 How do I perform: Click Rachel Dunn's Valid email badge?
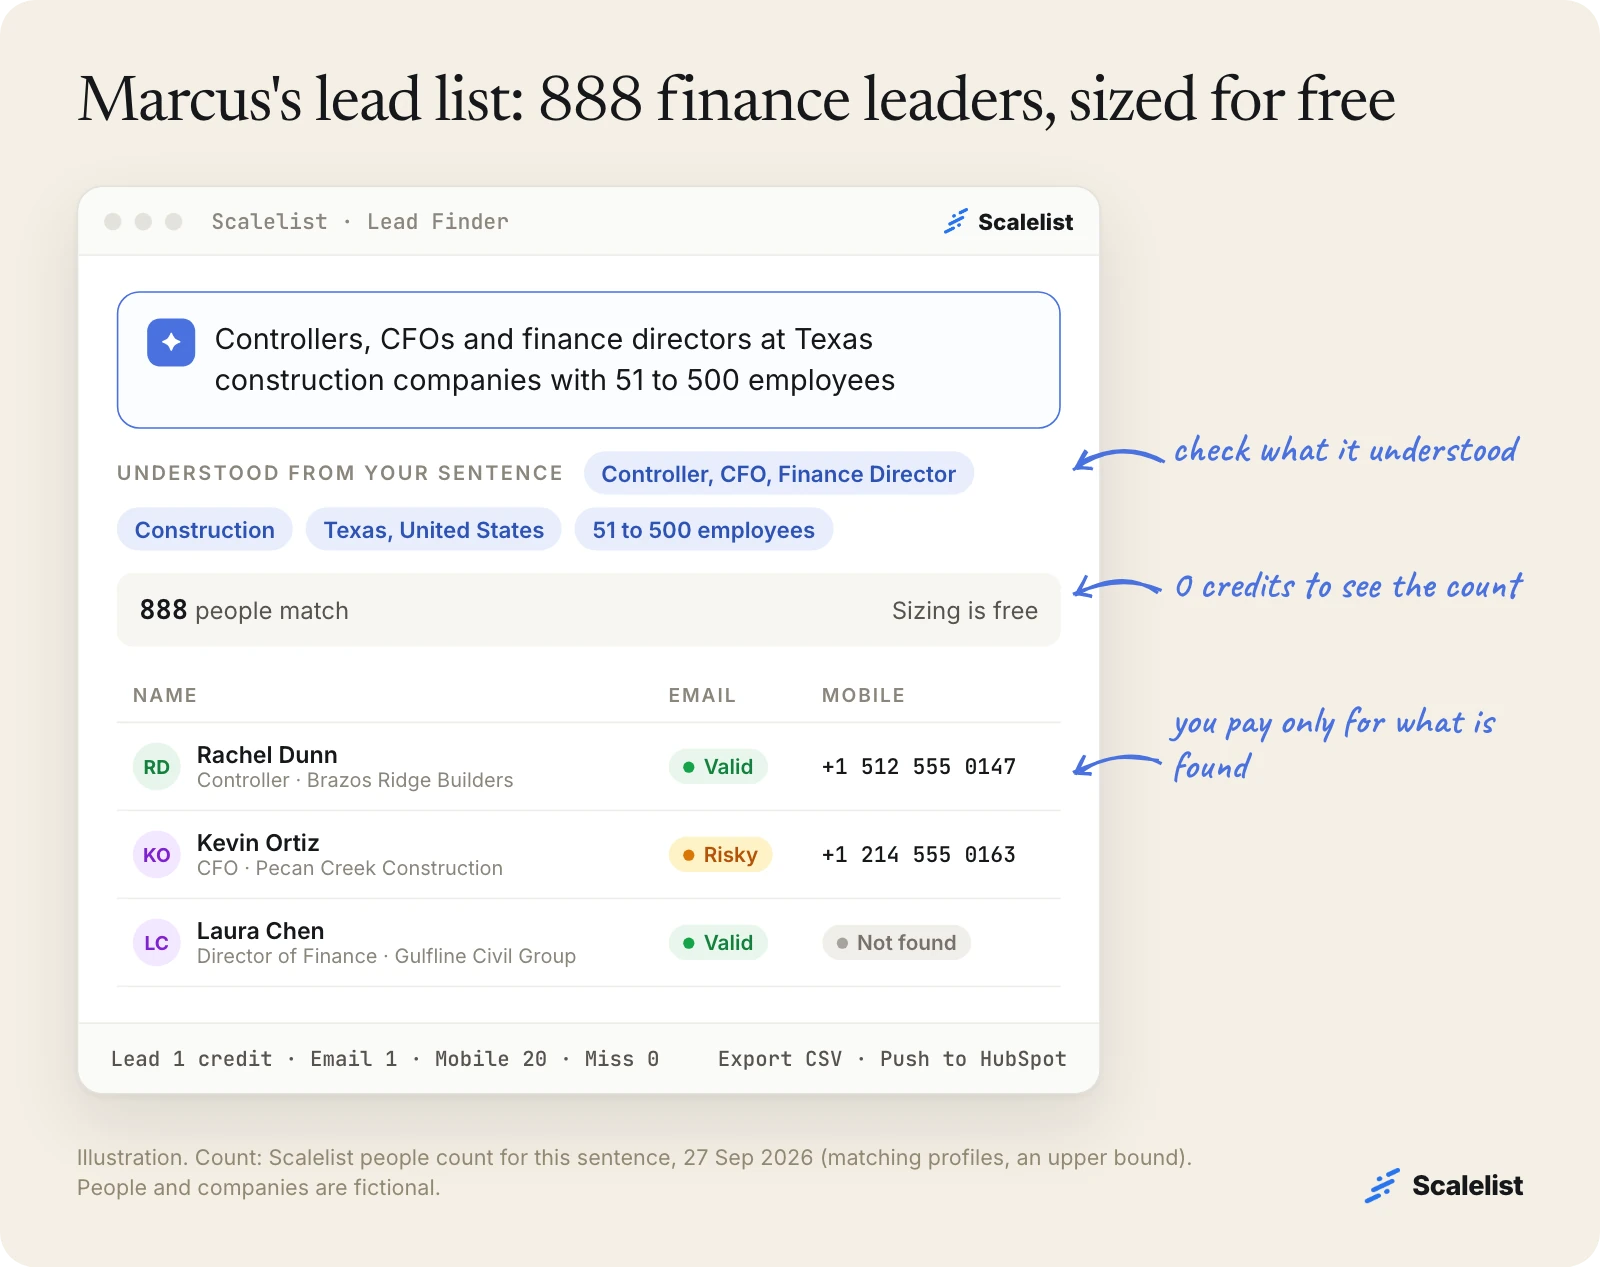coord(718,767)
